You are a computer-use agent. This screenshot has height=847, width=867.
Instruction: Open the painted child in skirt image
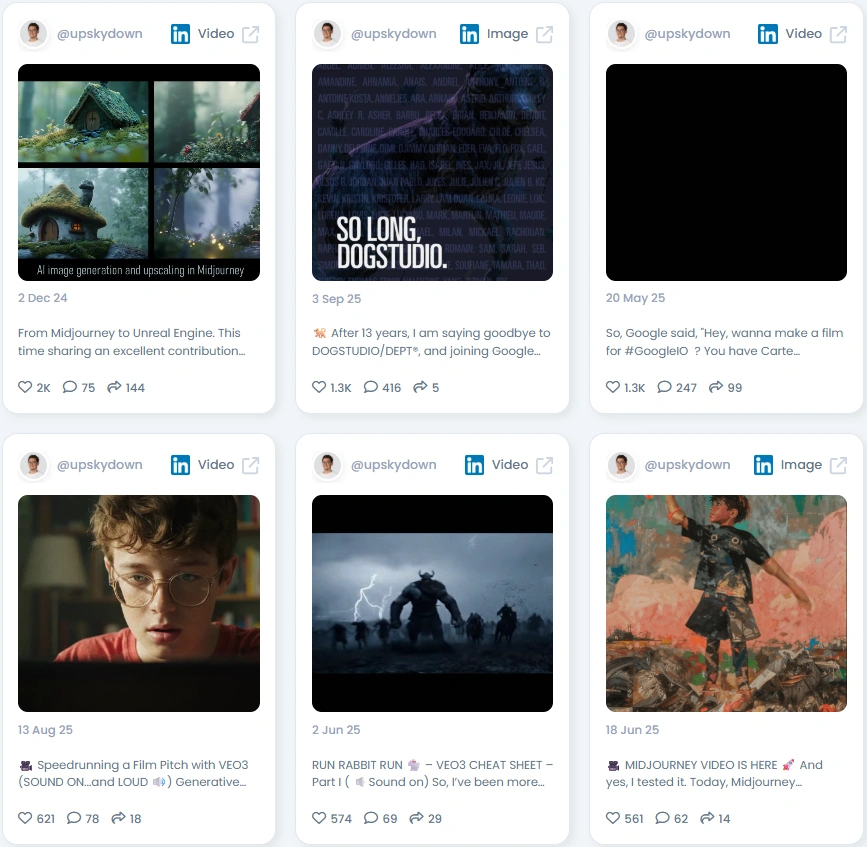point(726,603)
